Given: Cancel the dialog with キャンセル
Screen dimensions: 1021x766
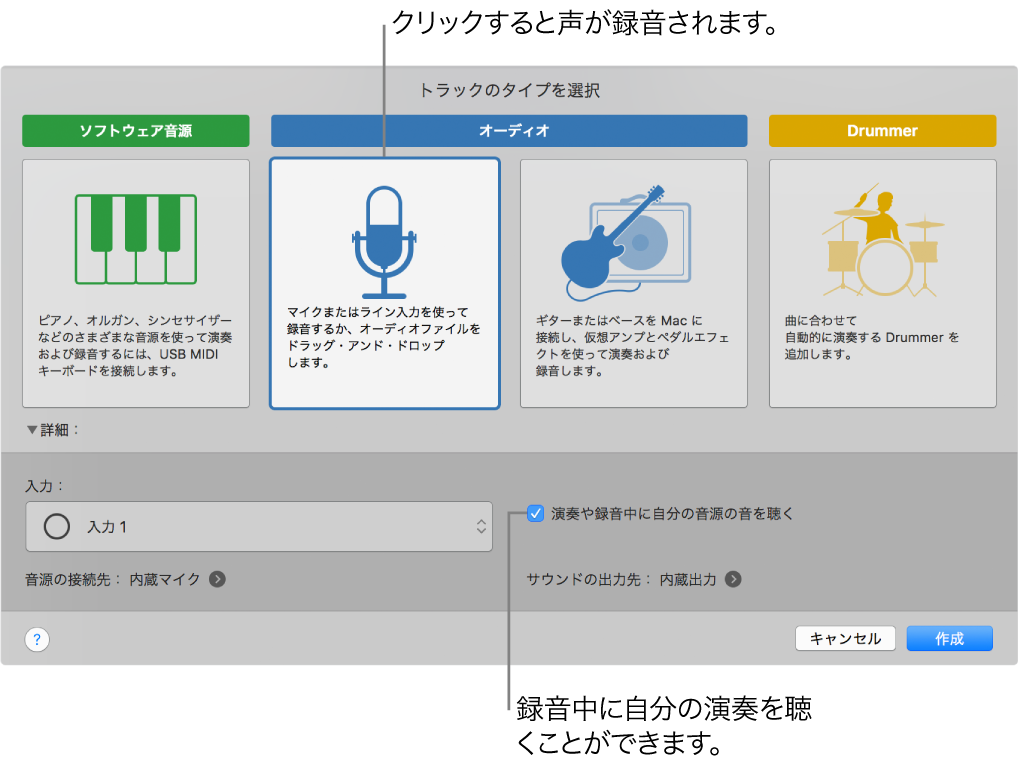Looking at the screenshot, I should (x=844, y=638).
